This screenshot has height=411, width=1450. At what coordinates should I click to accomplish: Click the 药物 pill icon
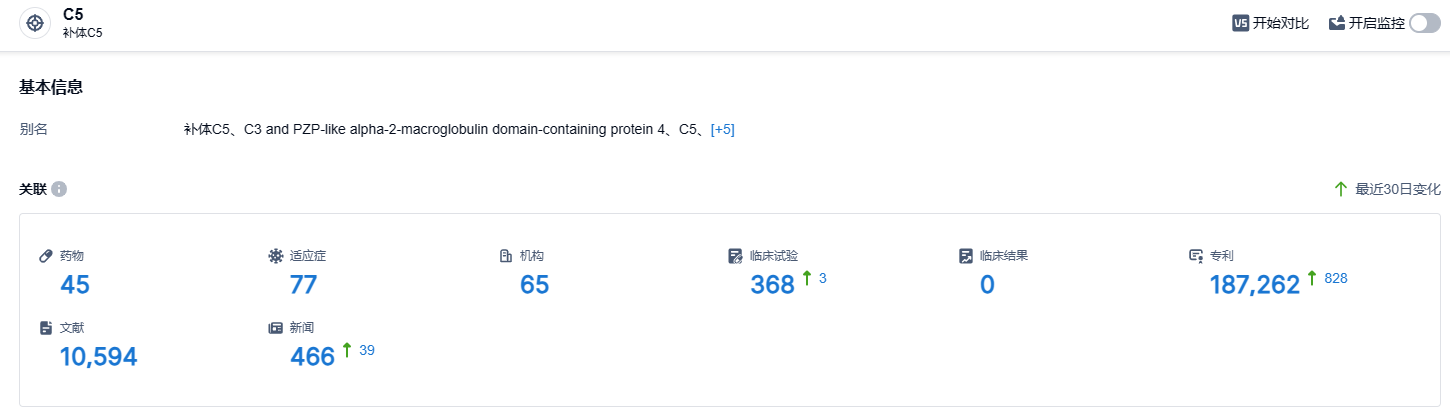click(46, 256)
